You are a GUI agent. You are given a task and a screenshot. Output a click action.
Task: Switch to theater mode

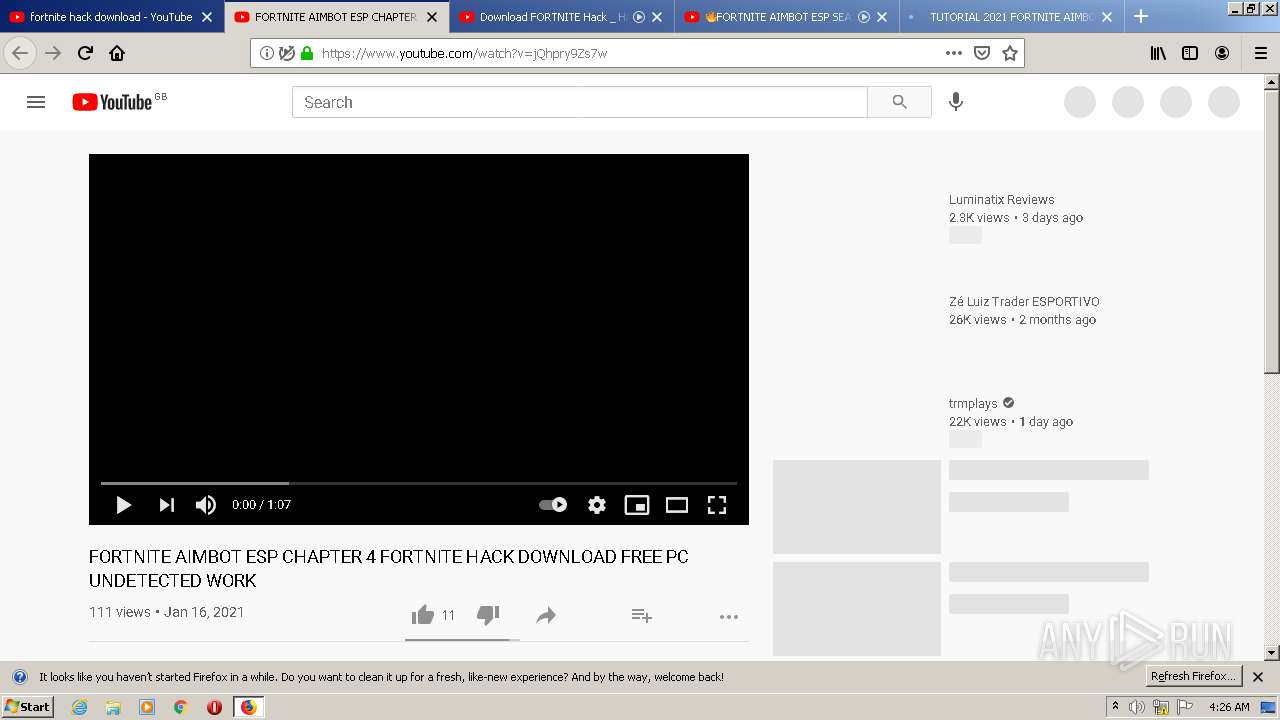(677, 505)
